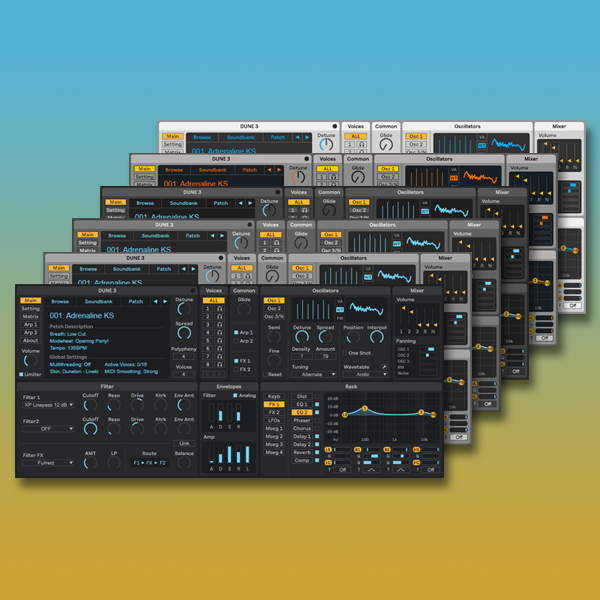The height and width of the screenshot is (600, 600).
Task: Click EQ node 1 on the curve
Action: pyautogui.click(x=365, y=408)
